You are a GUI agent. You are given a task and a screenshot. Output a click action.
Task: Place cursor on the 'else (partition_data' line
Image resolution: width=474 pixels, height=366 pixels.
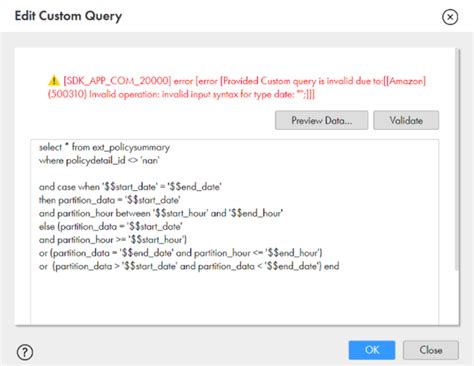click(111, 226)
